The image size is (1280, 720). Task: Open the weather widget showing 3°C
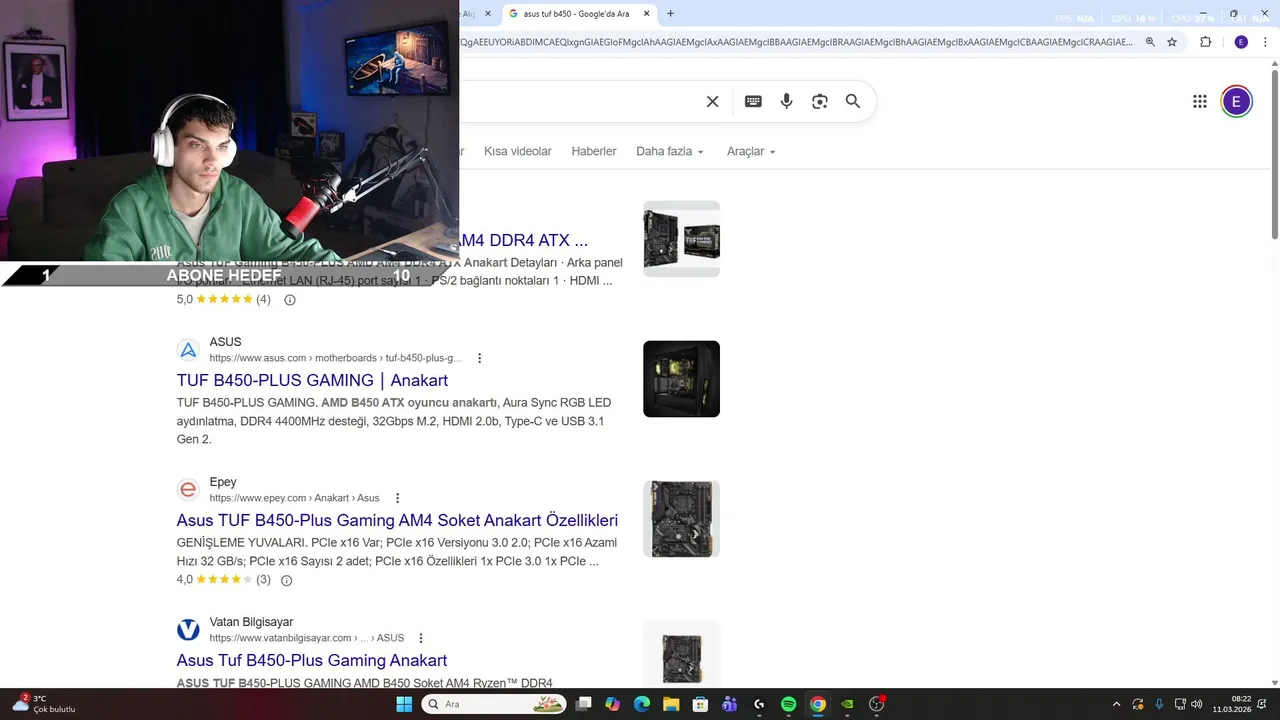[x=44, y=704]
